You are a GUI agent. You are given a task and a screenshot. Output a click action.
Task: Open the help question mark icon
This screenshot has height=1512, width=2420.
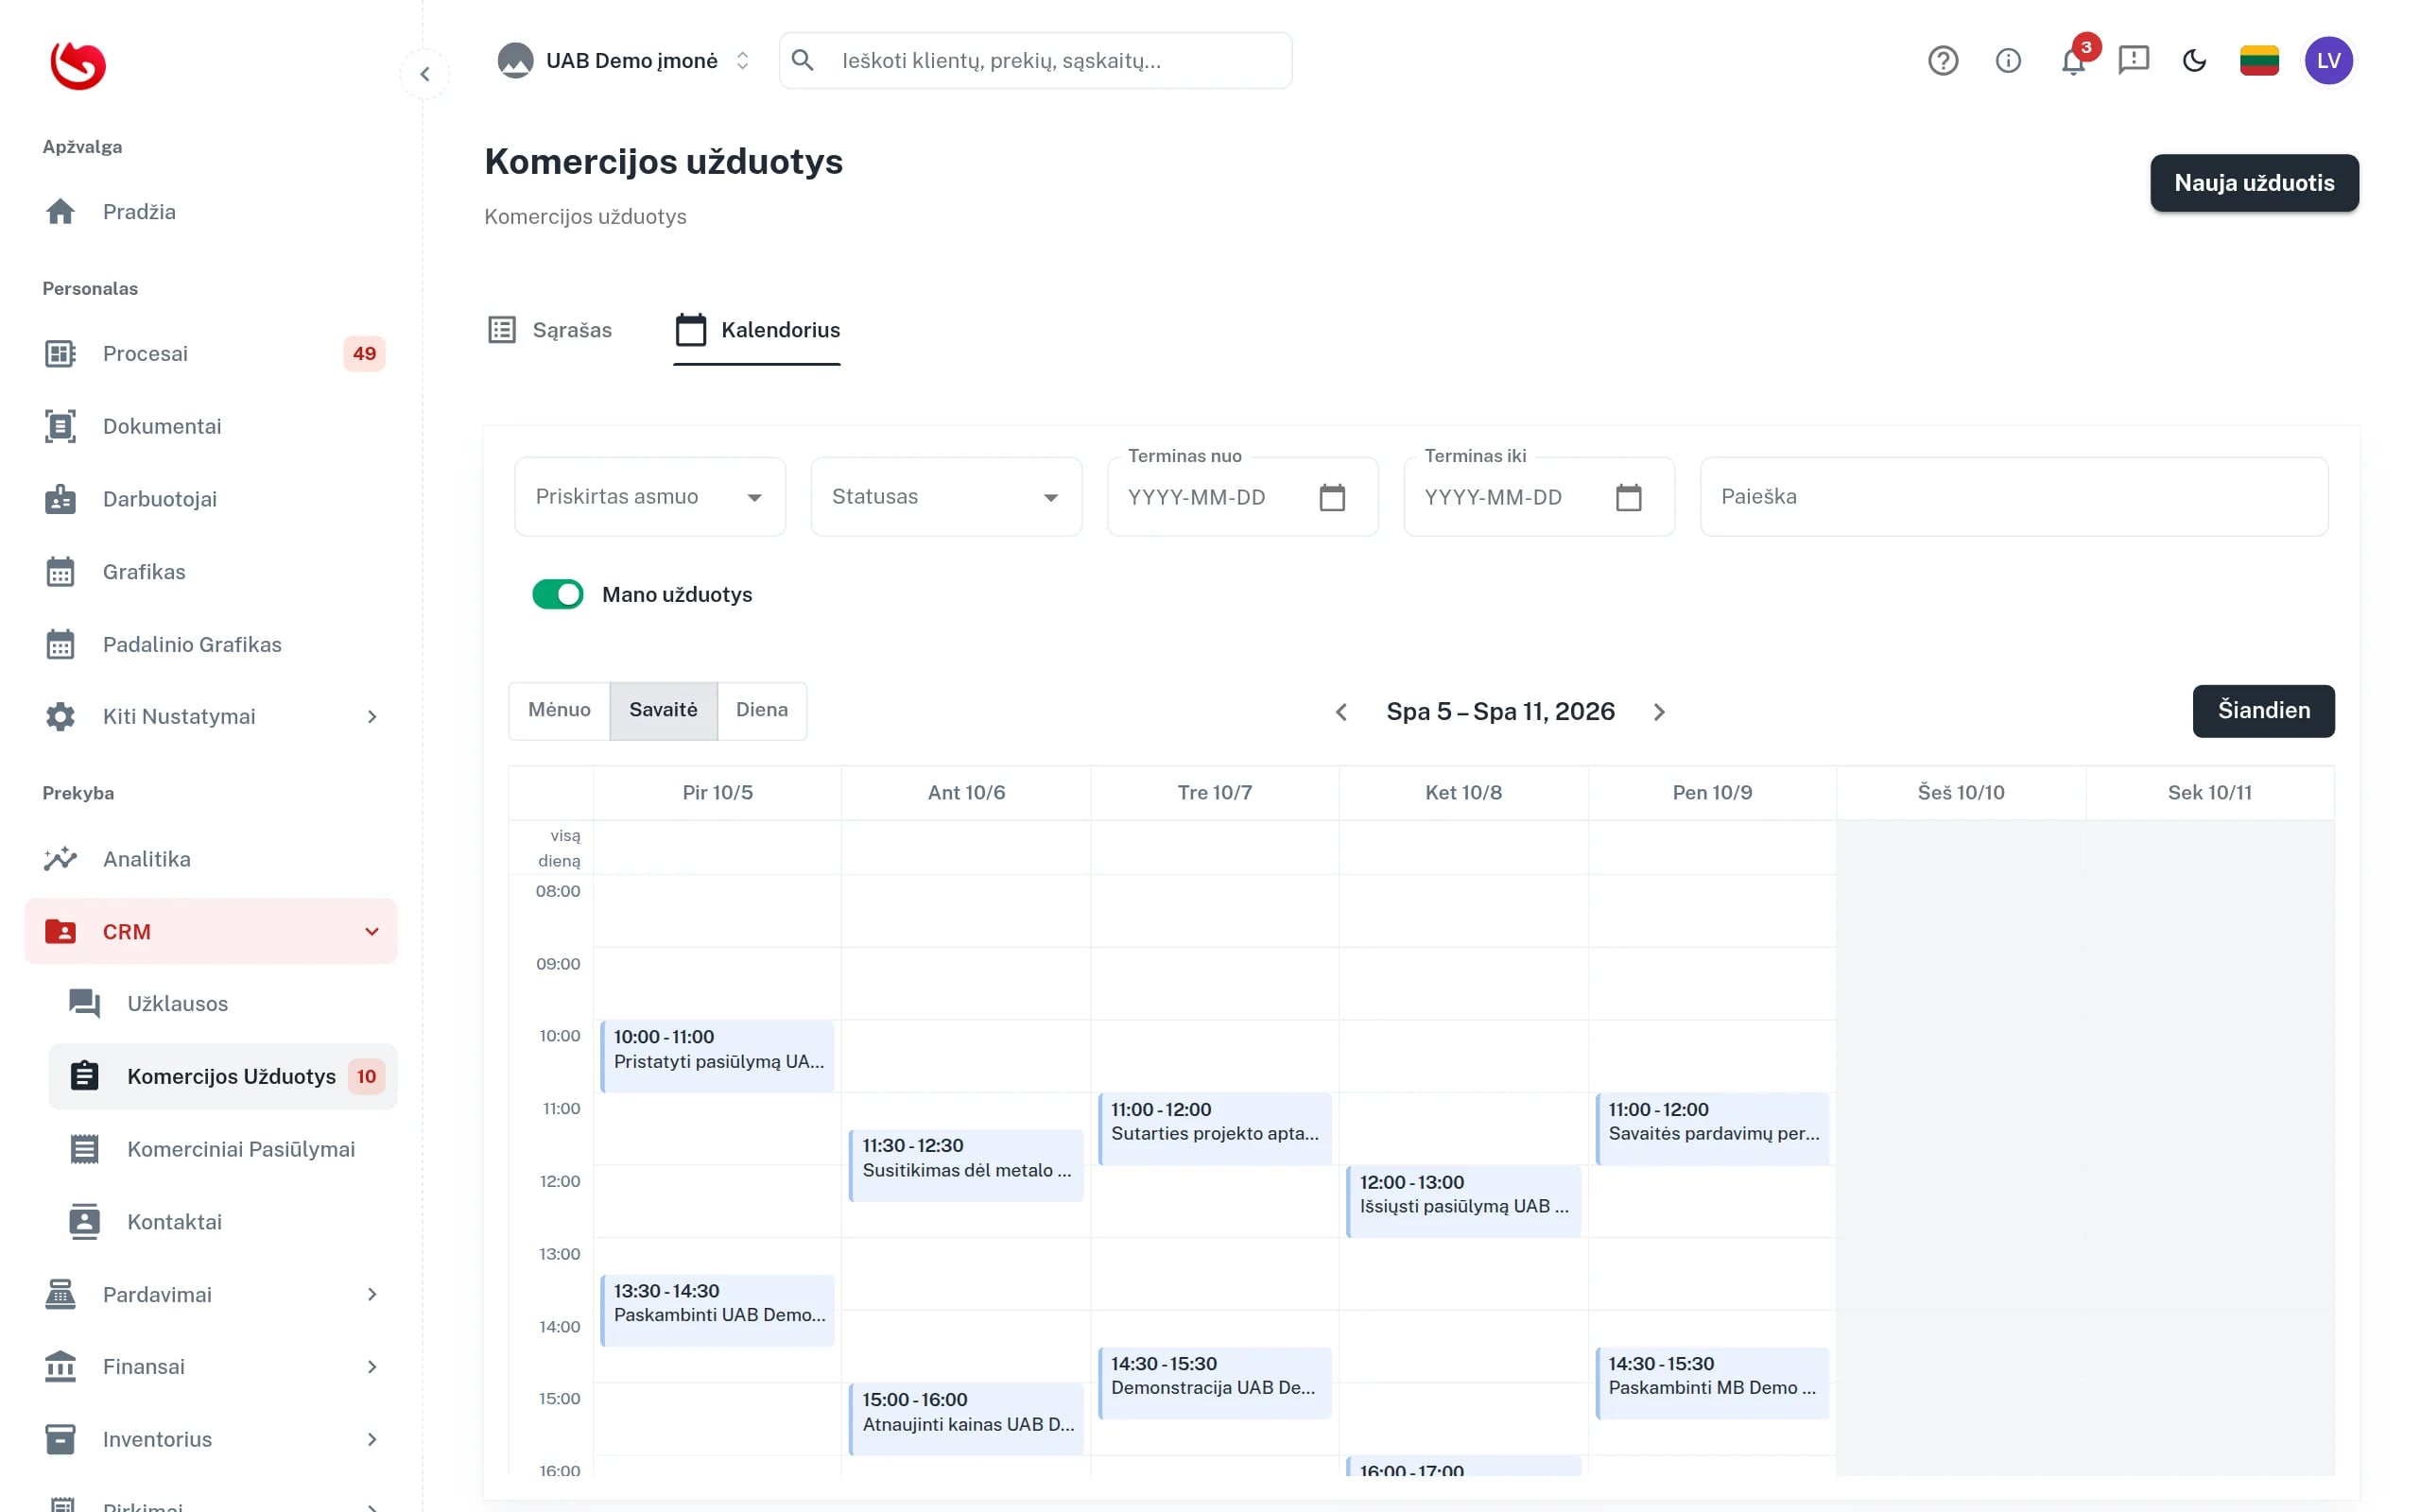[x=1942, y=61]
